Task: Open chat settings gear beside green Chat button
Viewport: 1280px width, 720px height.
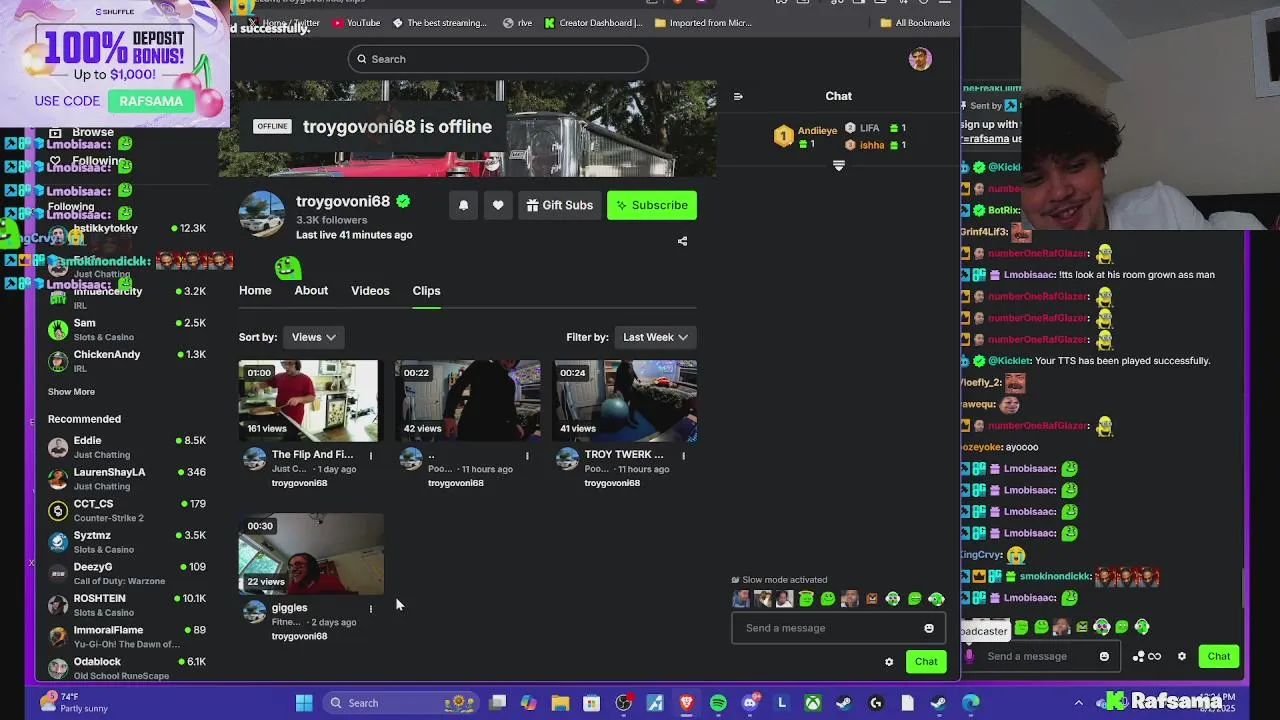Action: pos(889,661)
